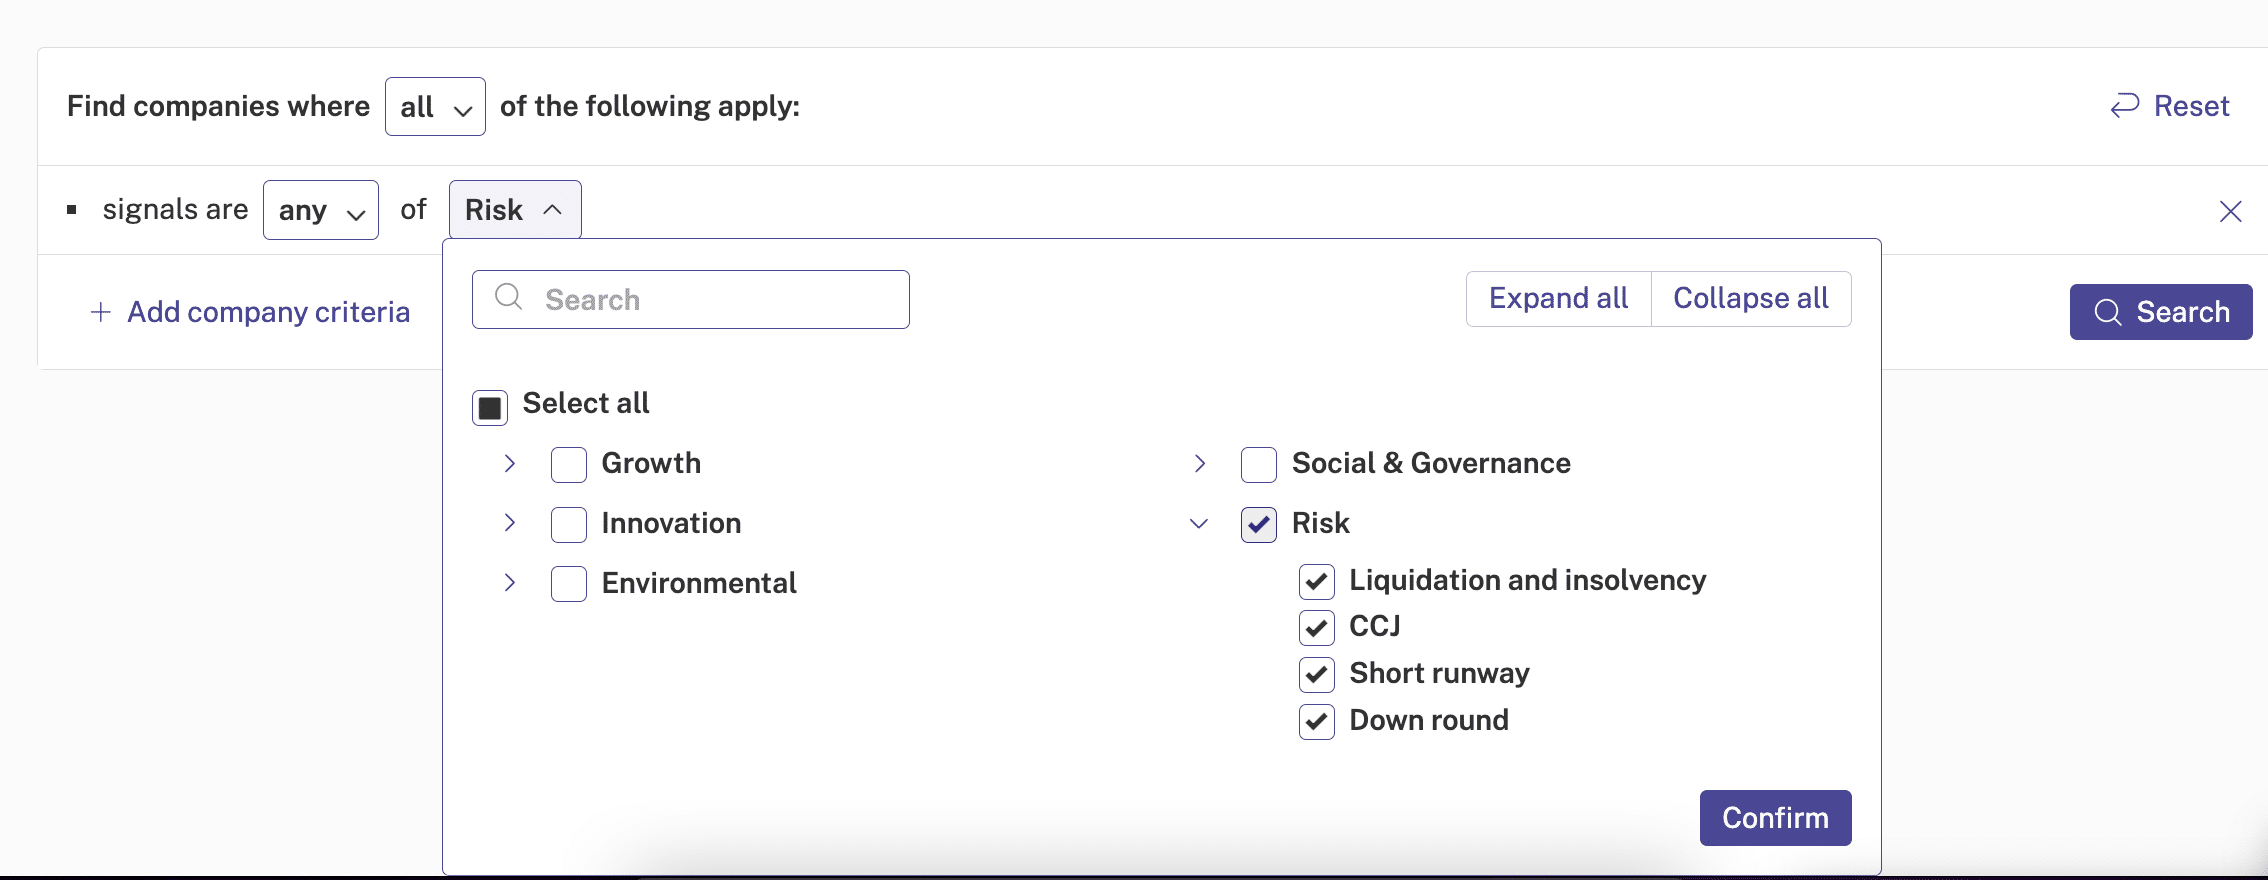Click the magnifier icon in the Search button
Viewport: 2268px width, 880px height.
tap(2107, 312)
